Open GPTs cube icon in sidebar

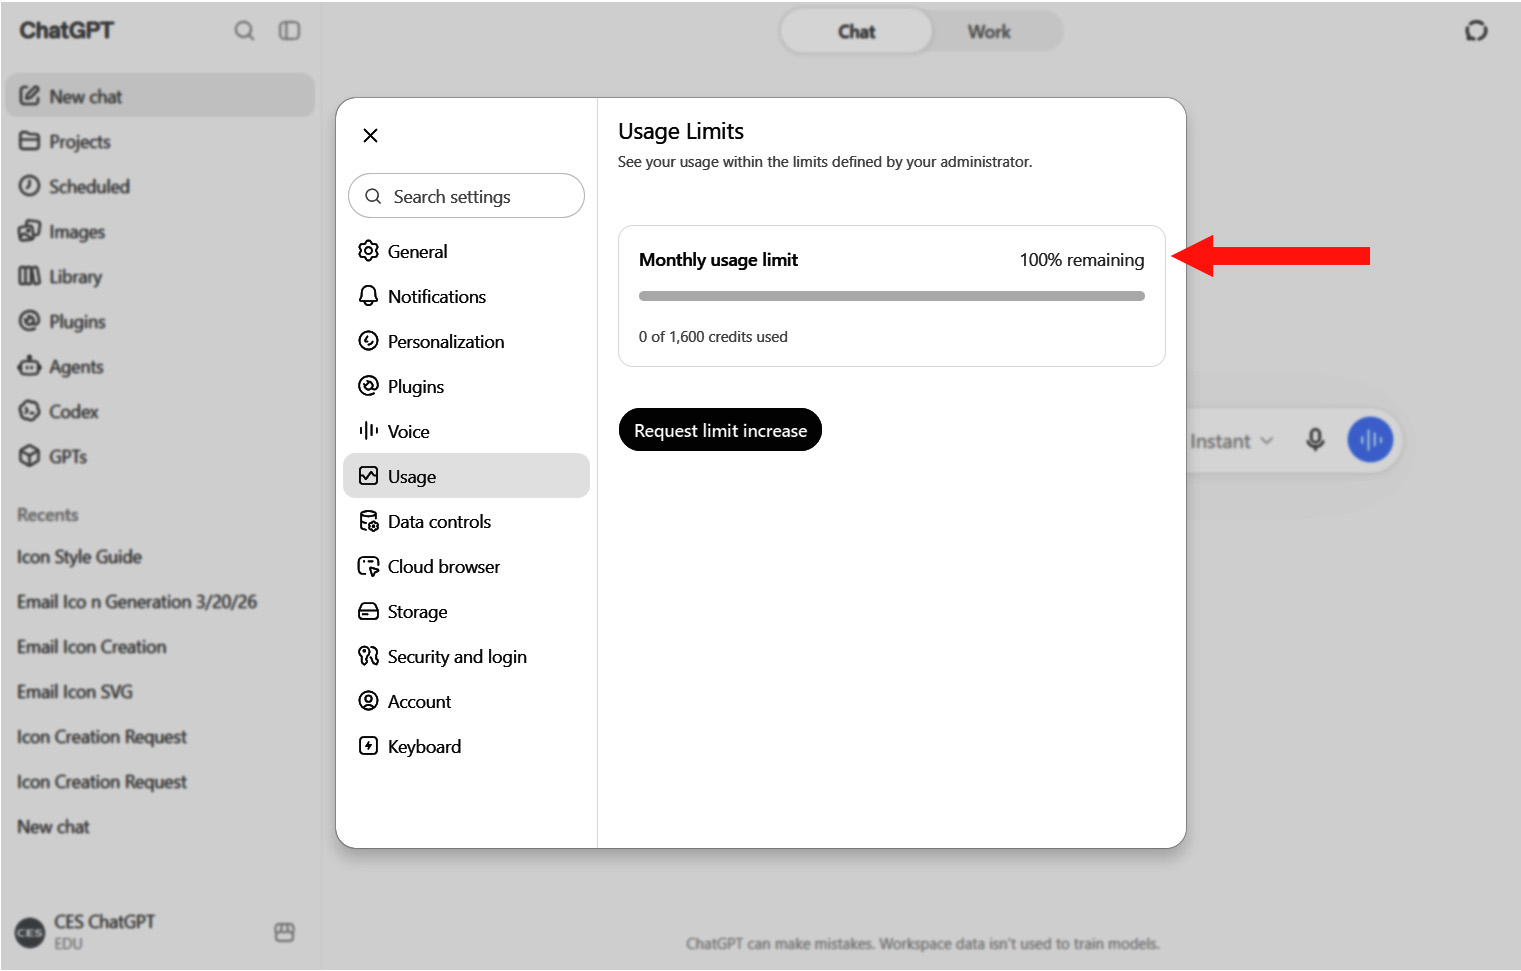click(x=29, y=456)
